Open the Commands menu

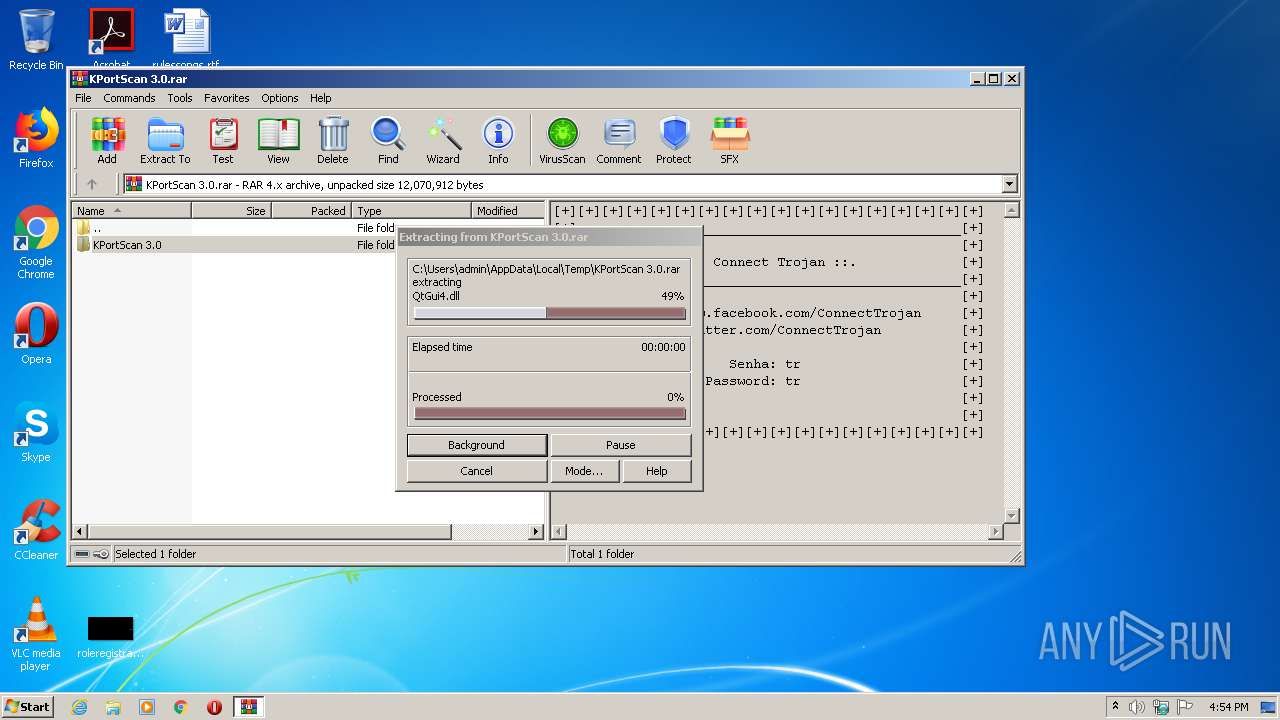[x=129, y=98]
